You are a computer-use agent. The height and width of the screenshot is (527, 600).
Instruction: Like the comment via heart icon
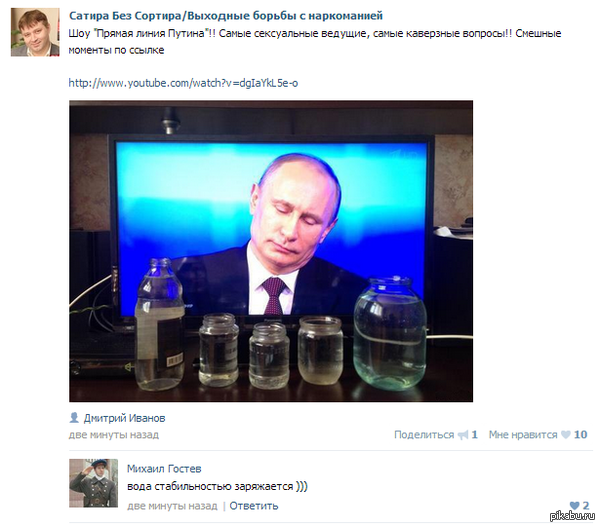(574, 506)
